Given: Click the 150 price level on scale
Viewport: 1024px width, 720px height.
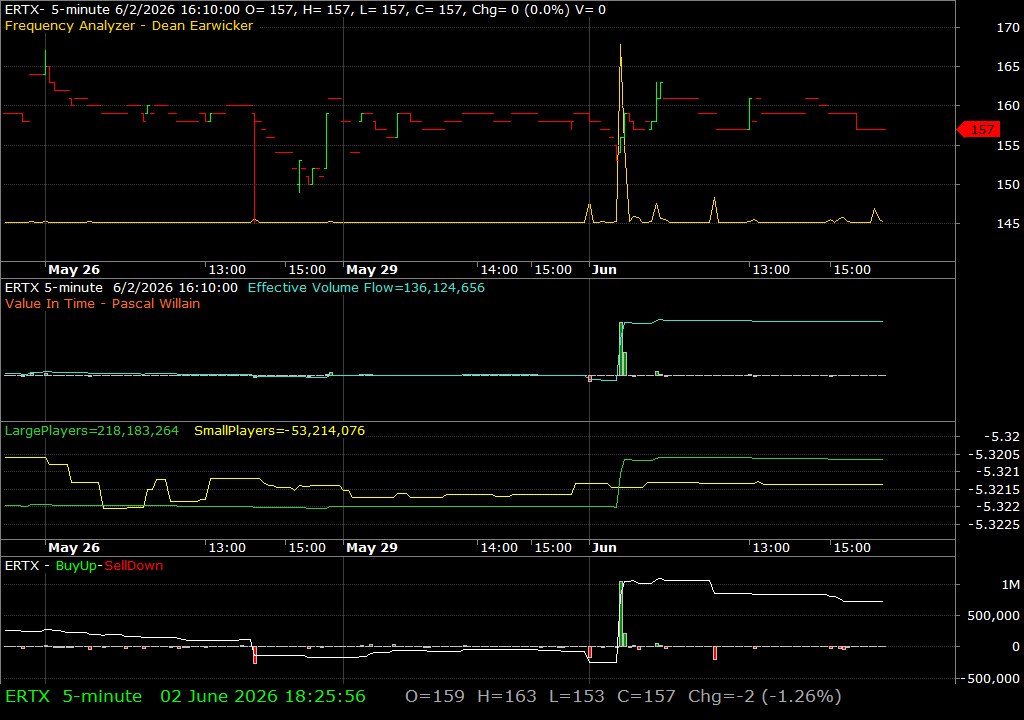Looking at the screenshot, I should click(x=1008, y=184).
